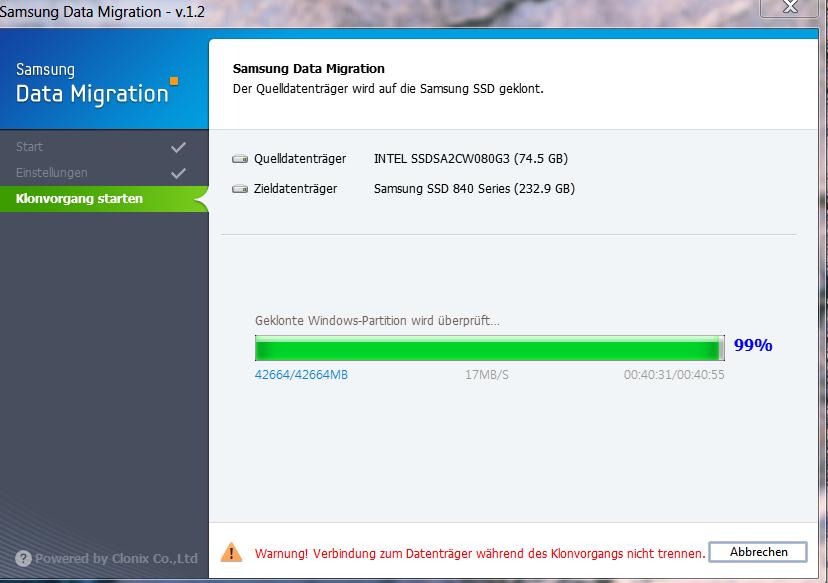Open the Klonvorgang starten step
Screen dimensions: 828x583
pyautogui.click(x=104, y=199)
